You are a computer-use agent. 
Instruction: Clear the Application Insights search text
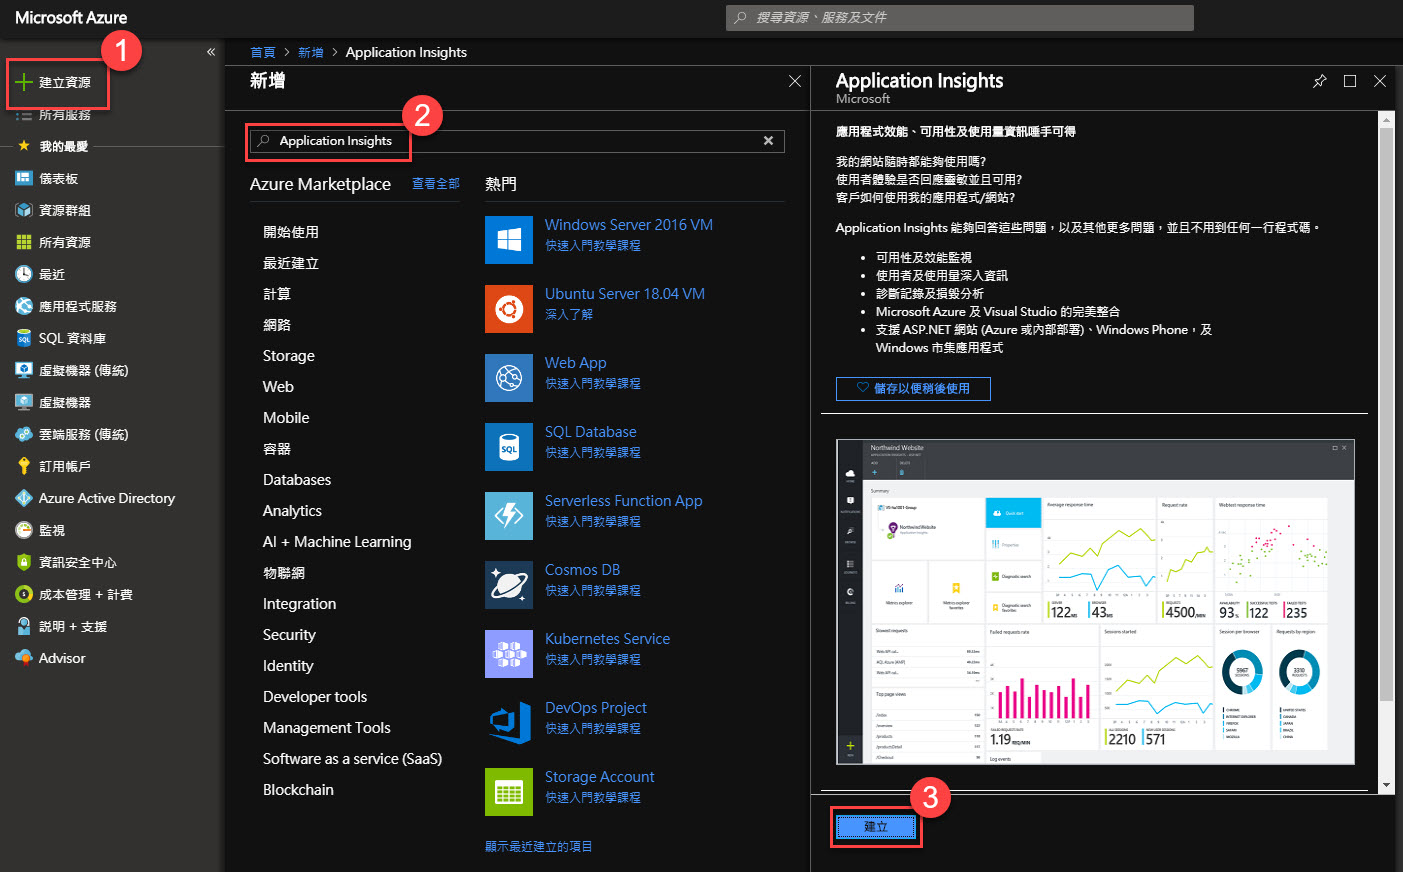tap(768, 141)
